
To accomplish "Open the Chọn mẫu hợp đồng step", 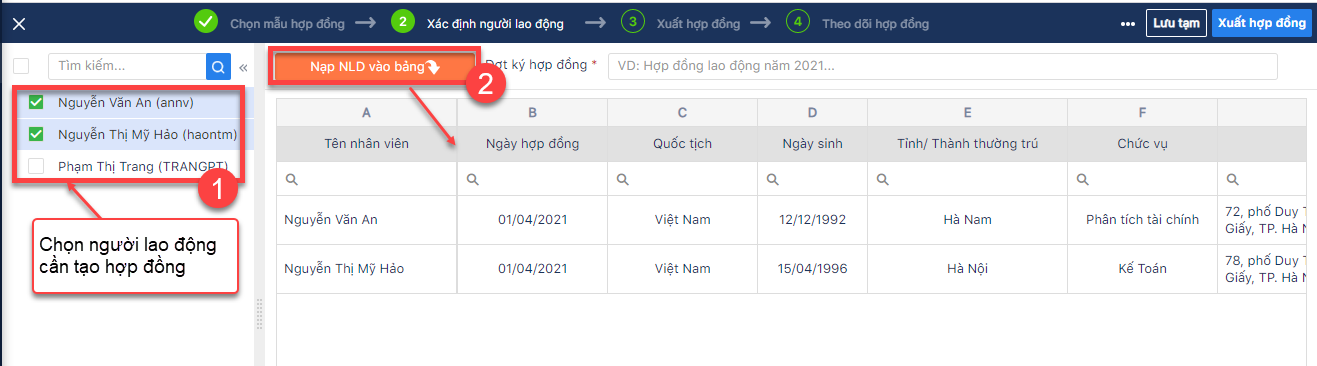I will [x=288, y=22].
